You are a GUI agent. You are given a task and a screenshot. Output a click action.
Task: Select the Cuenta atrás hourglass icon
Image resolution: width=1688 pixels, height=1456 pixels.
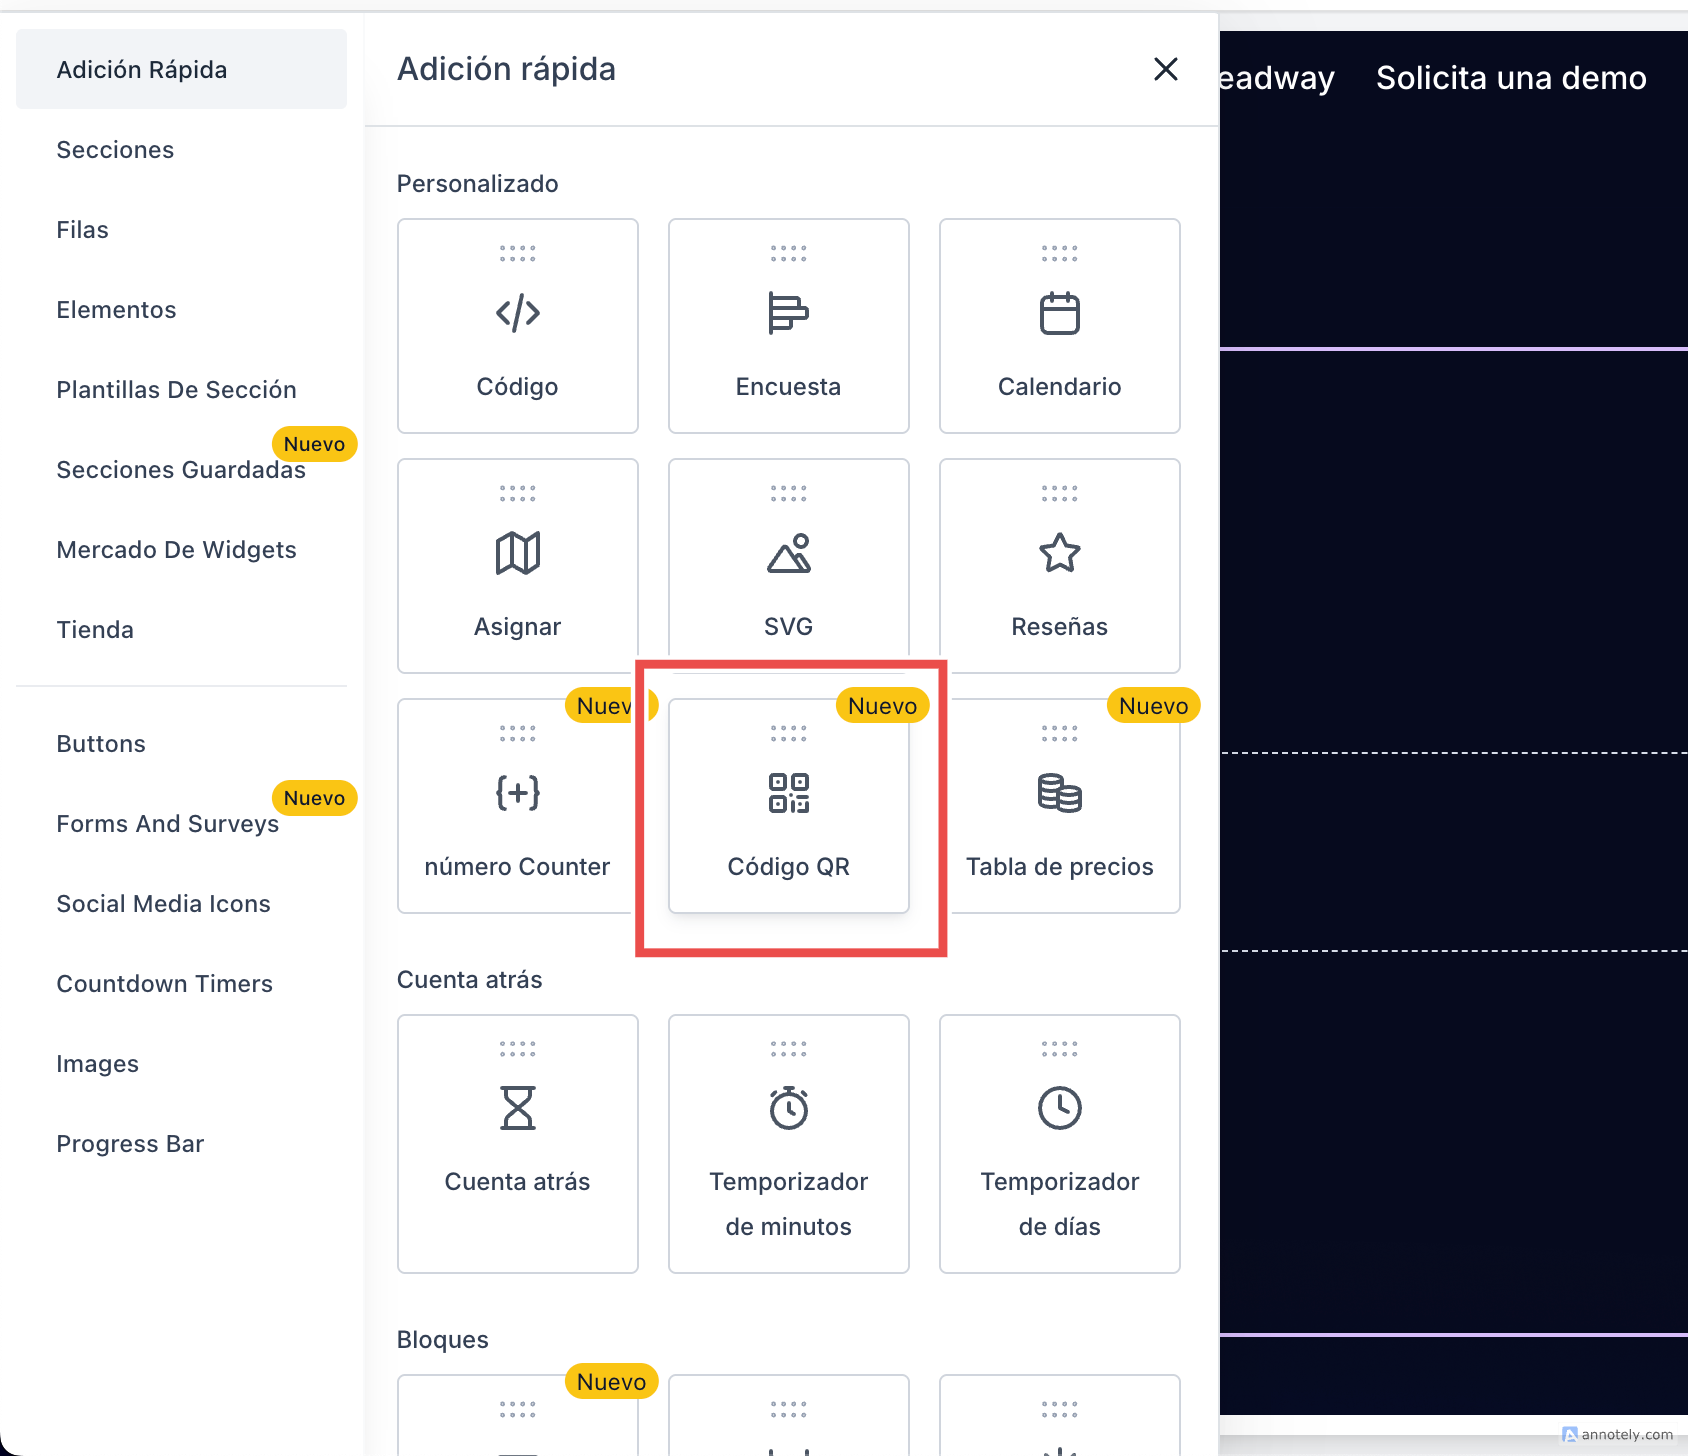click(x=517, y=1108)
